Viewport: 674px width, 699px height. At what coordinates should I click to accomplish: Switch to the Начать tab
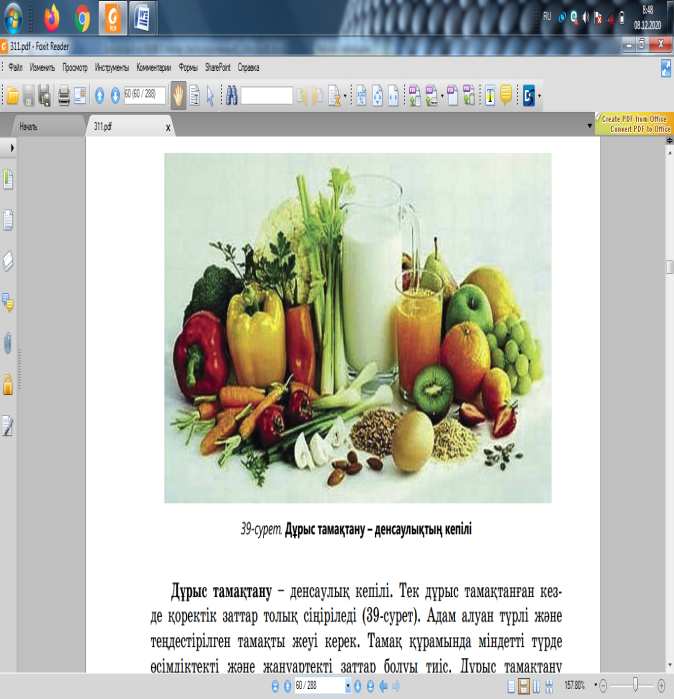28,127
